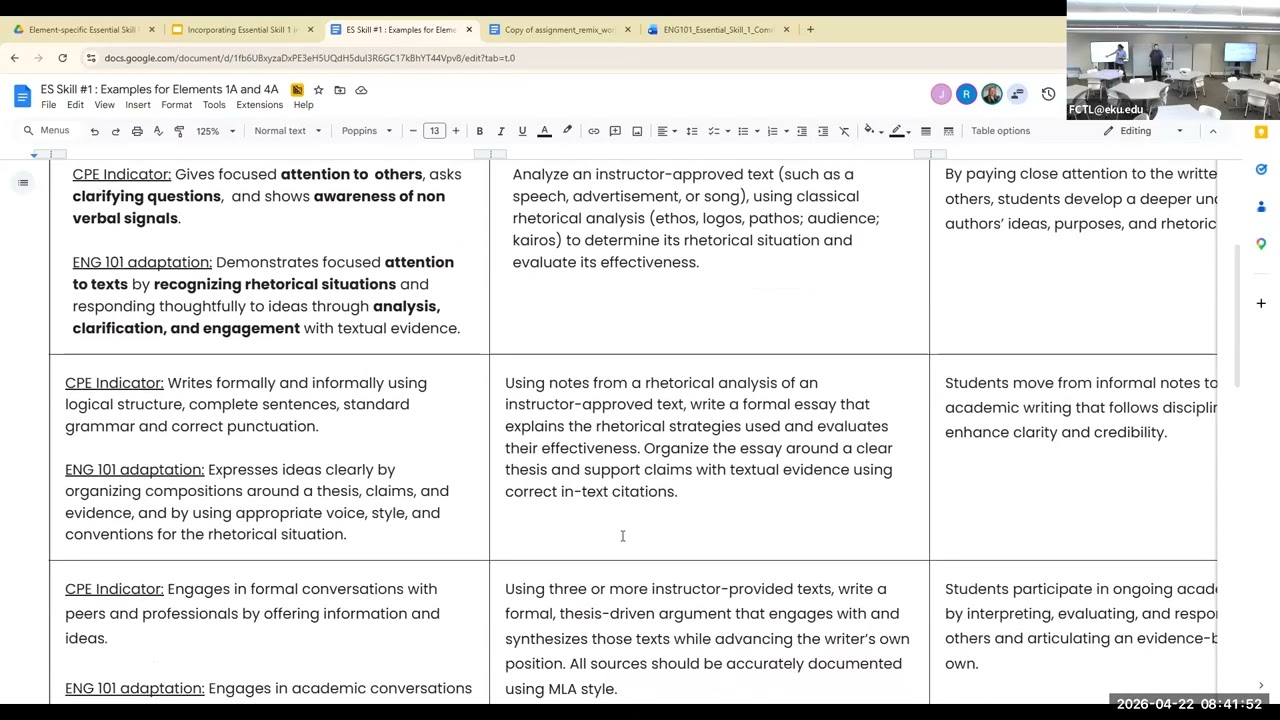Insert a checklist

714,131
